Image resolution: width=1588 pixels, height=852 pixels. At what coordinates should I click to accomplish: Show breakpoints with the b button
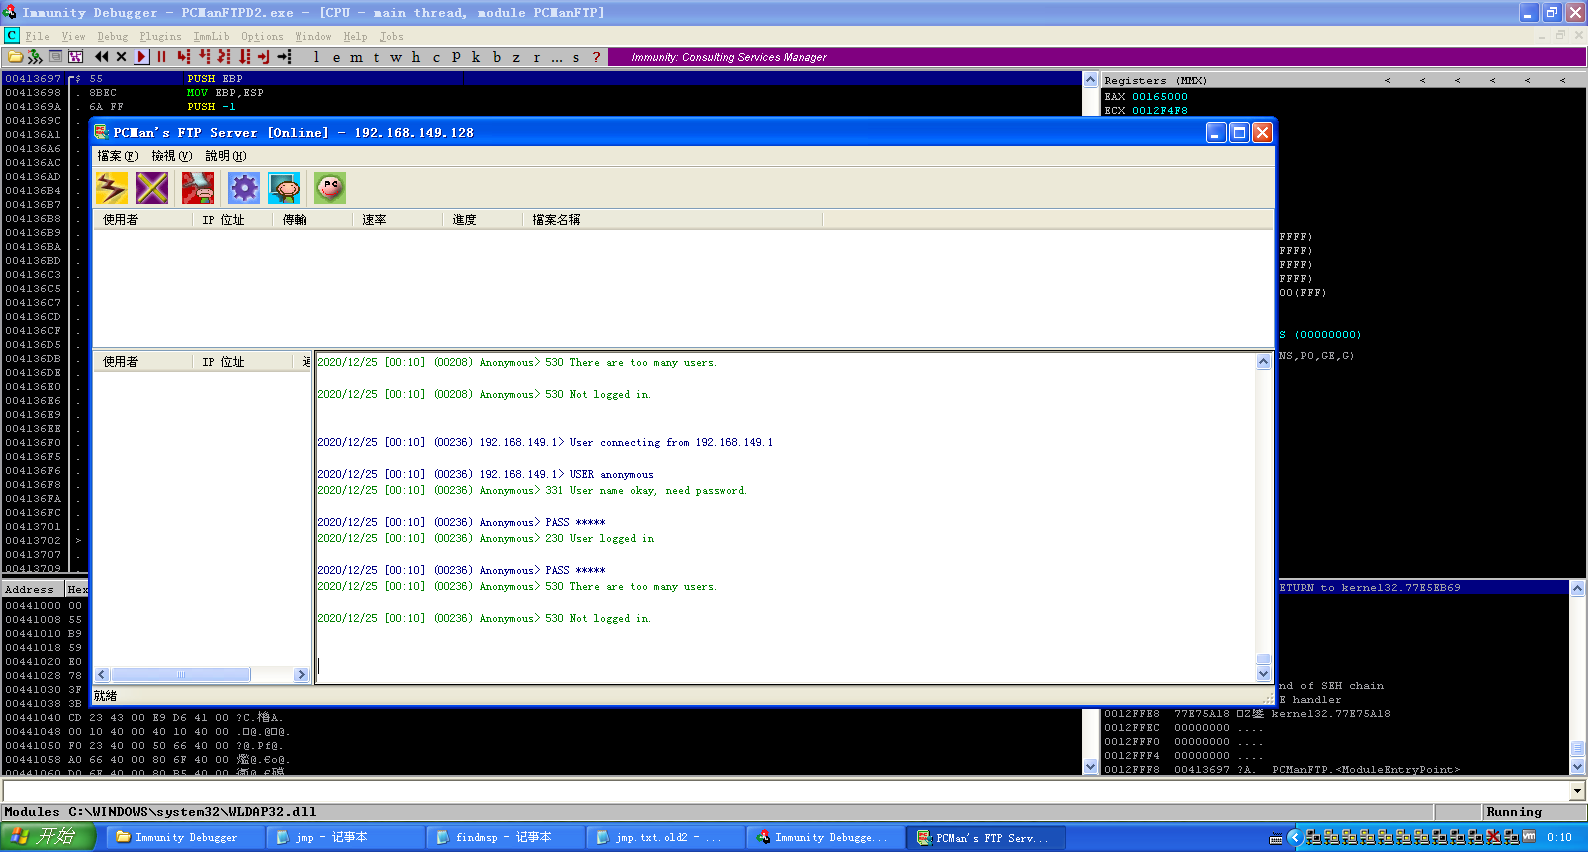[x=496, y=57]
